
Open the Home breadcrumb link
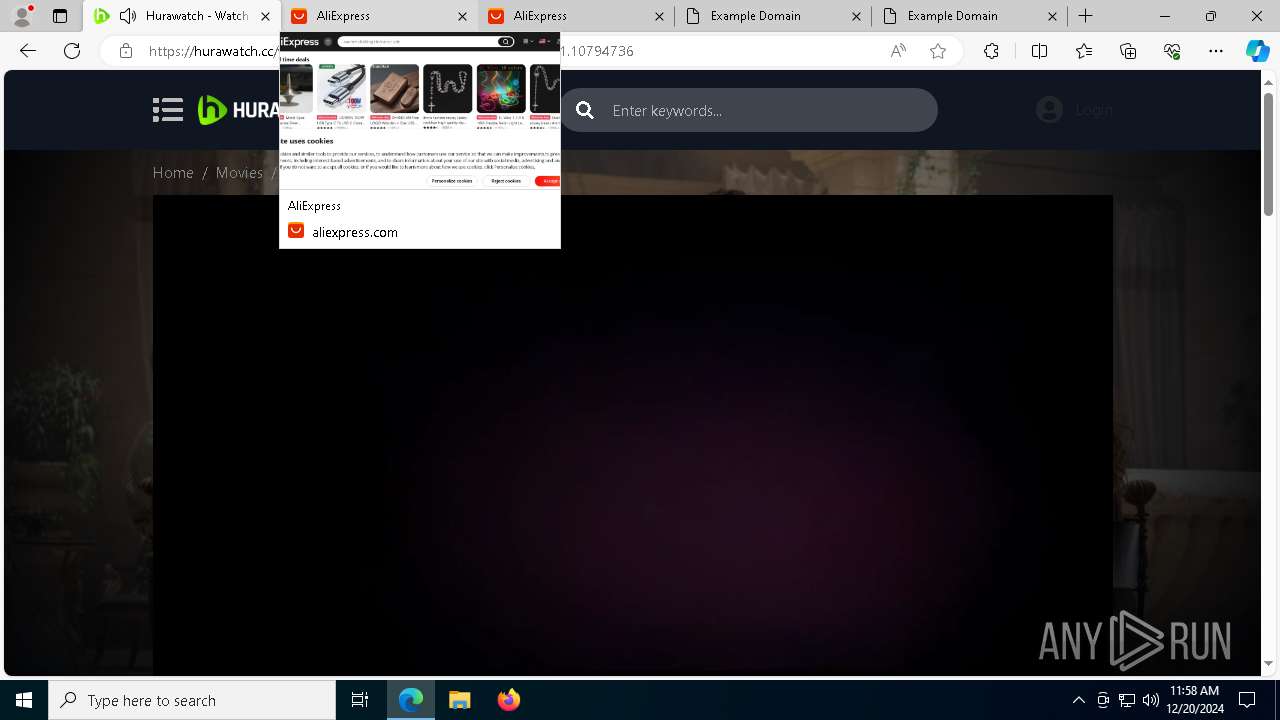point(173,172)
